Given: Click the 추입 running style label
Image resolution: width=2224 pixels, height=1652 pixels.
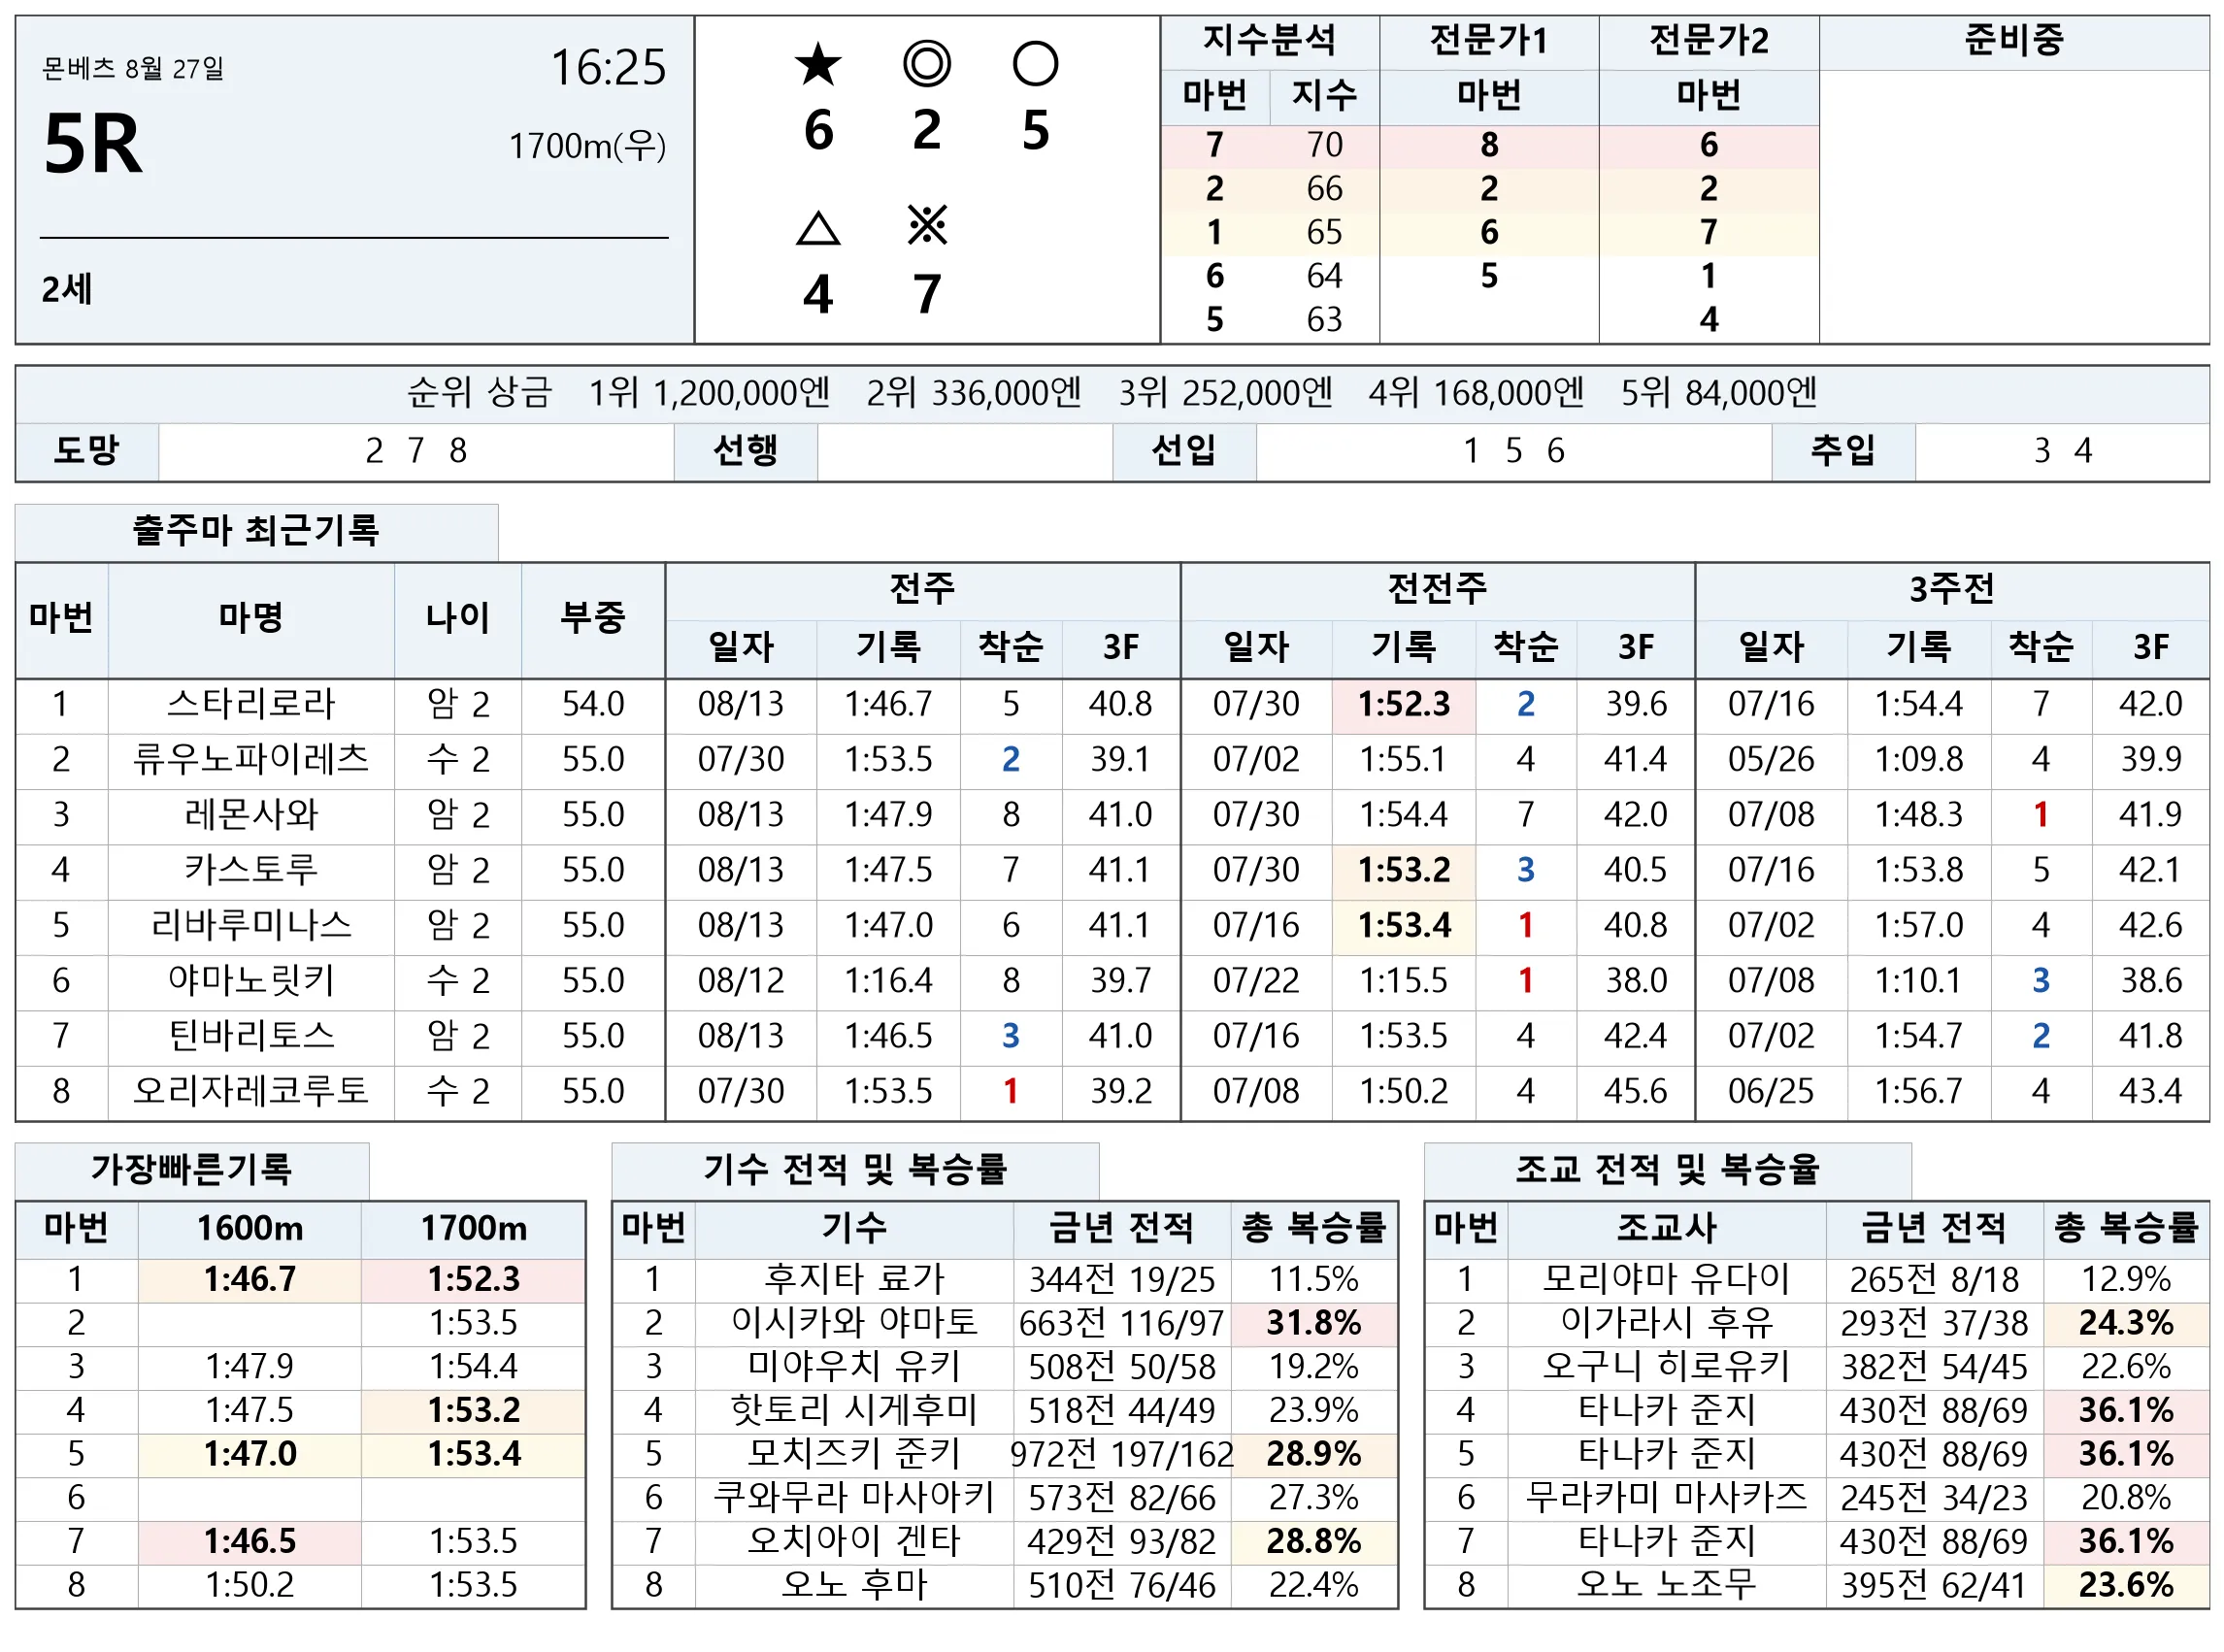Looking at the screenshot, I should (1842, 451).
